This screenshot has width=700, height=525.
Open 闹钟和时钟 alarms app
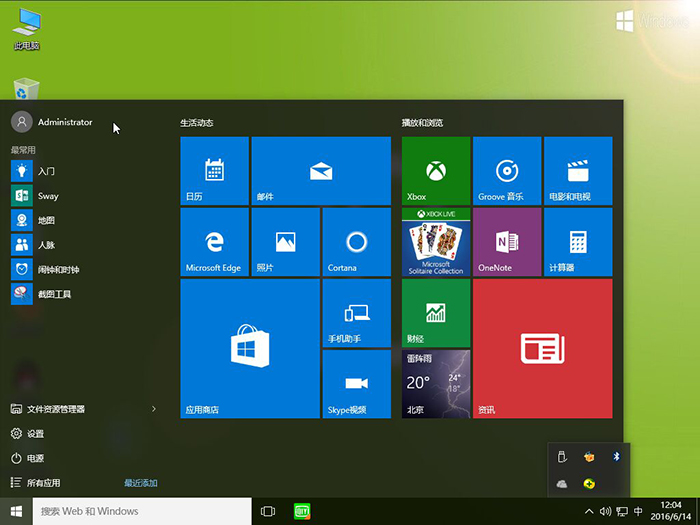pos(85,269)
